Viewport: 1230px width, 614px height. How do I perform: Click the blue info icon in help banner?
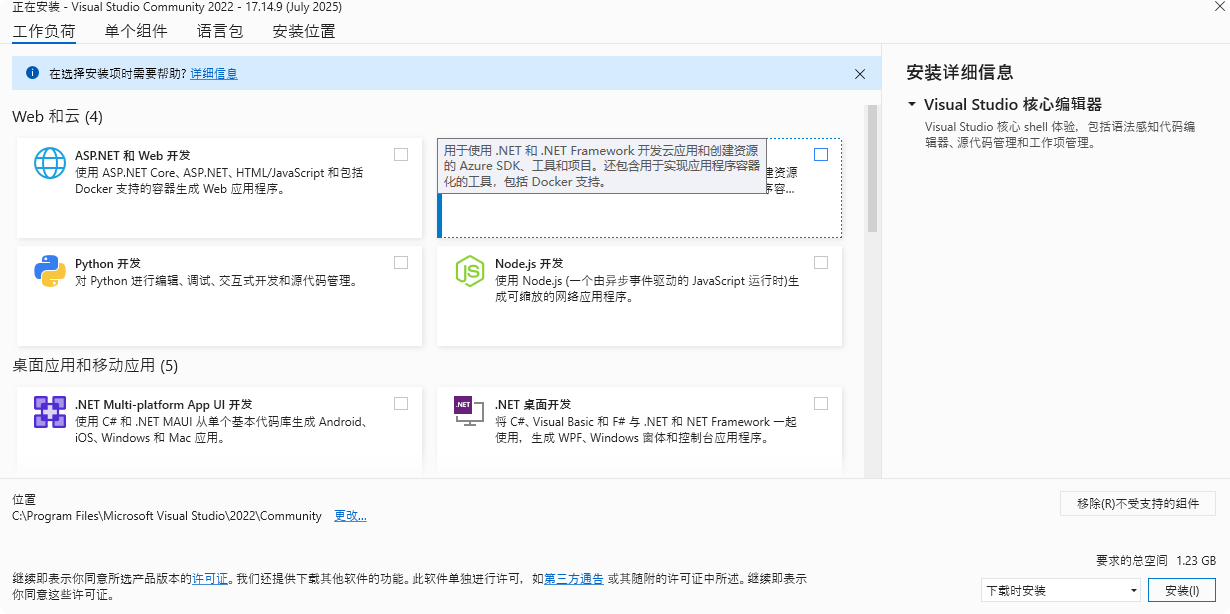[32, 73]
